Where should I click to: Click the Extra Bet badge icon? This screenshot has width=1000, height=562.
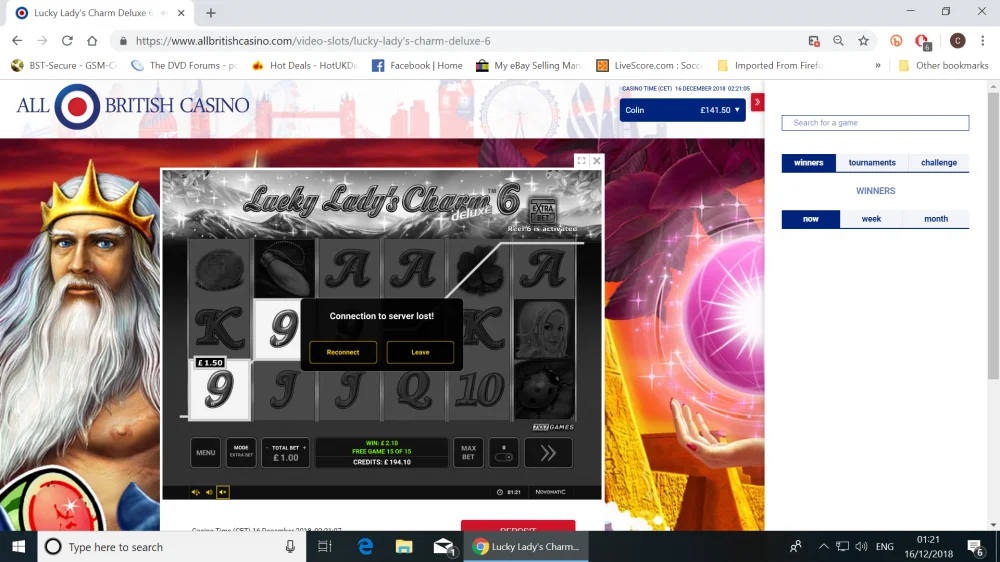click(x=543, y=210)
